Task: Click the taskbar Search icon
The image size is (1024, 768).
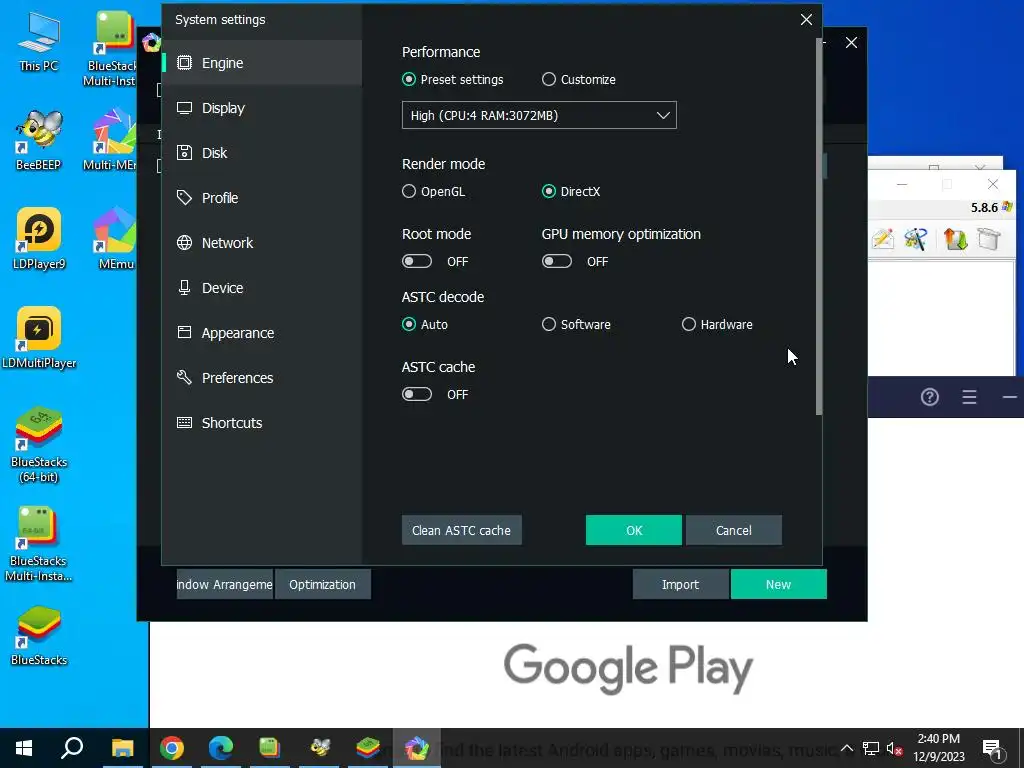Action: click(x=72, y=748)
